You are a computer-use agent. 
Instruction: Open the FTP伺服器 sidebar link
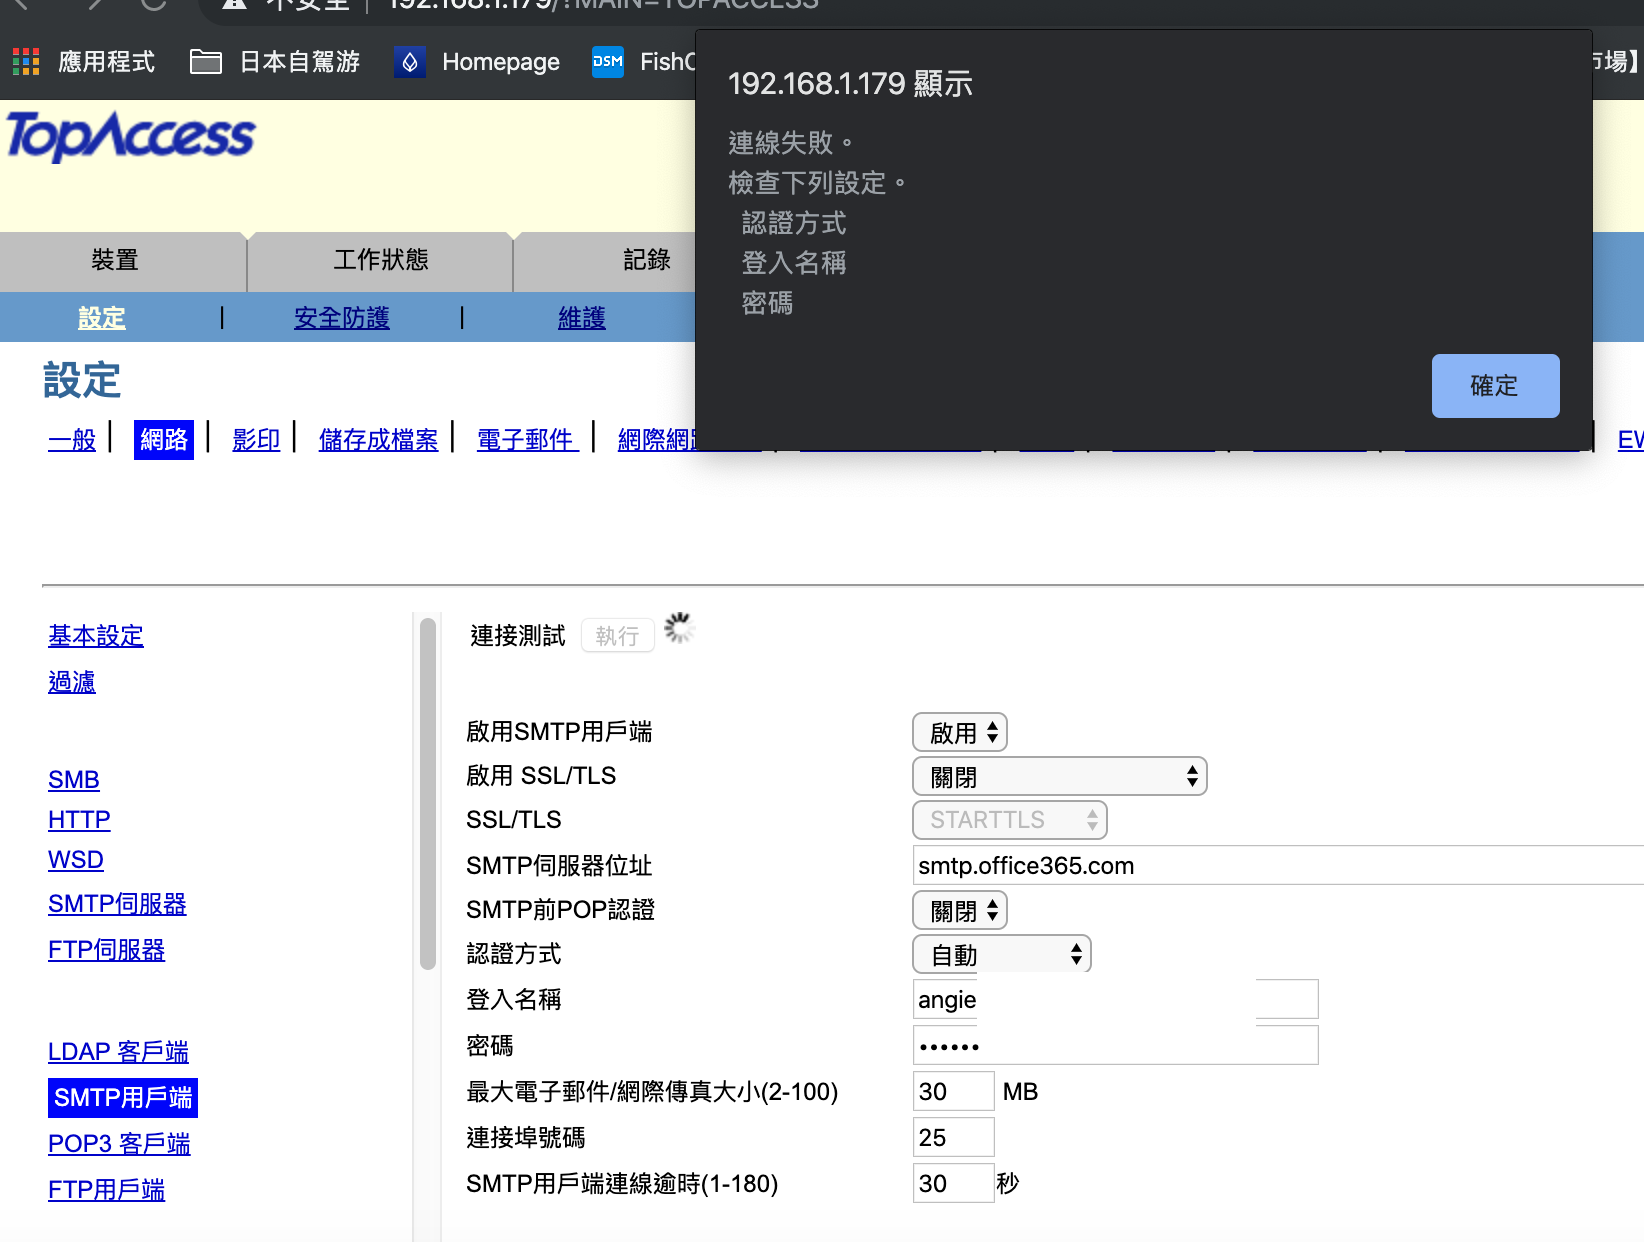[106, 950]
